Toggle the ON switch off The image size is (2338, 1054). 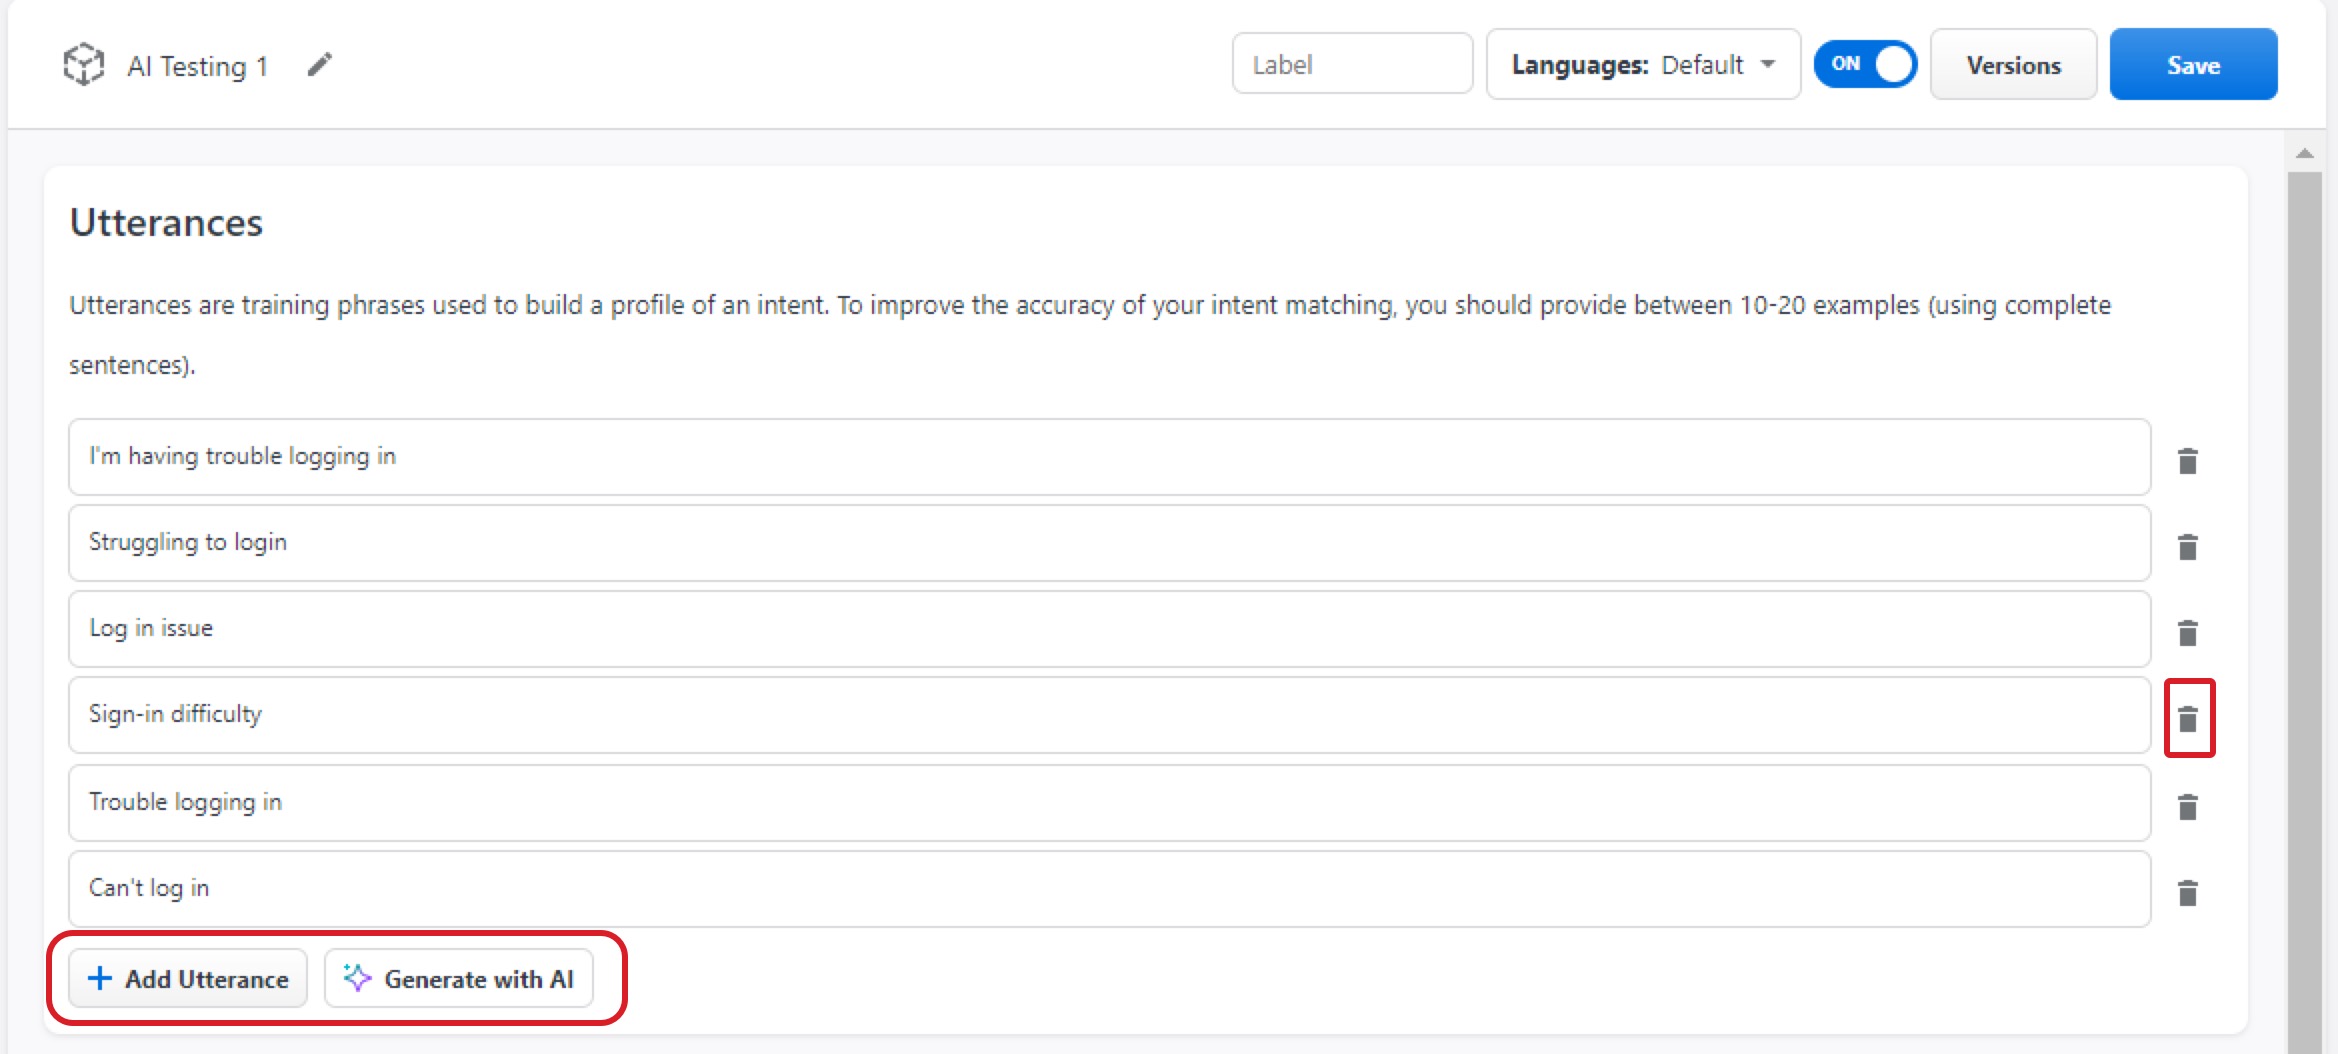pyautogui.click(x=1865, y=65)
